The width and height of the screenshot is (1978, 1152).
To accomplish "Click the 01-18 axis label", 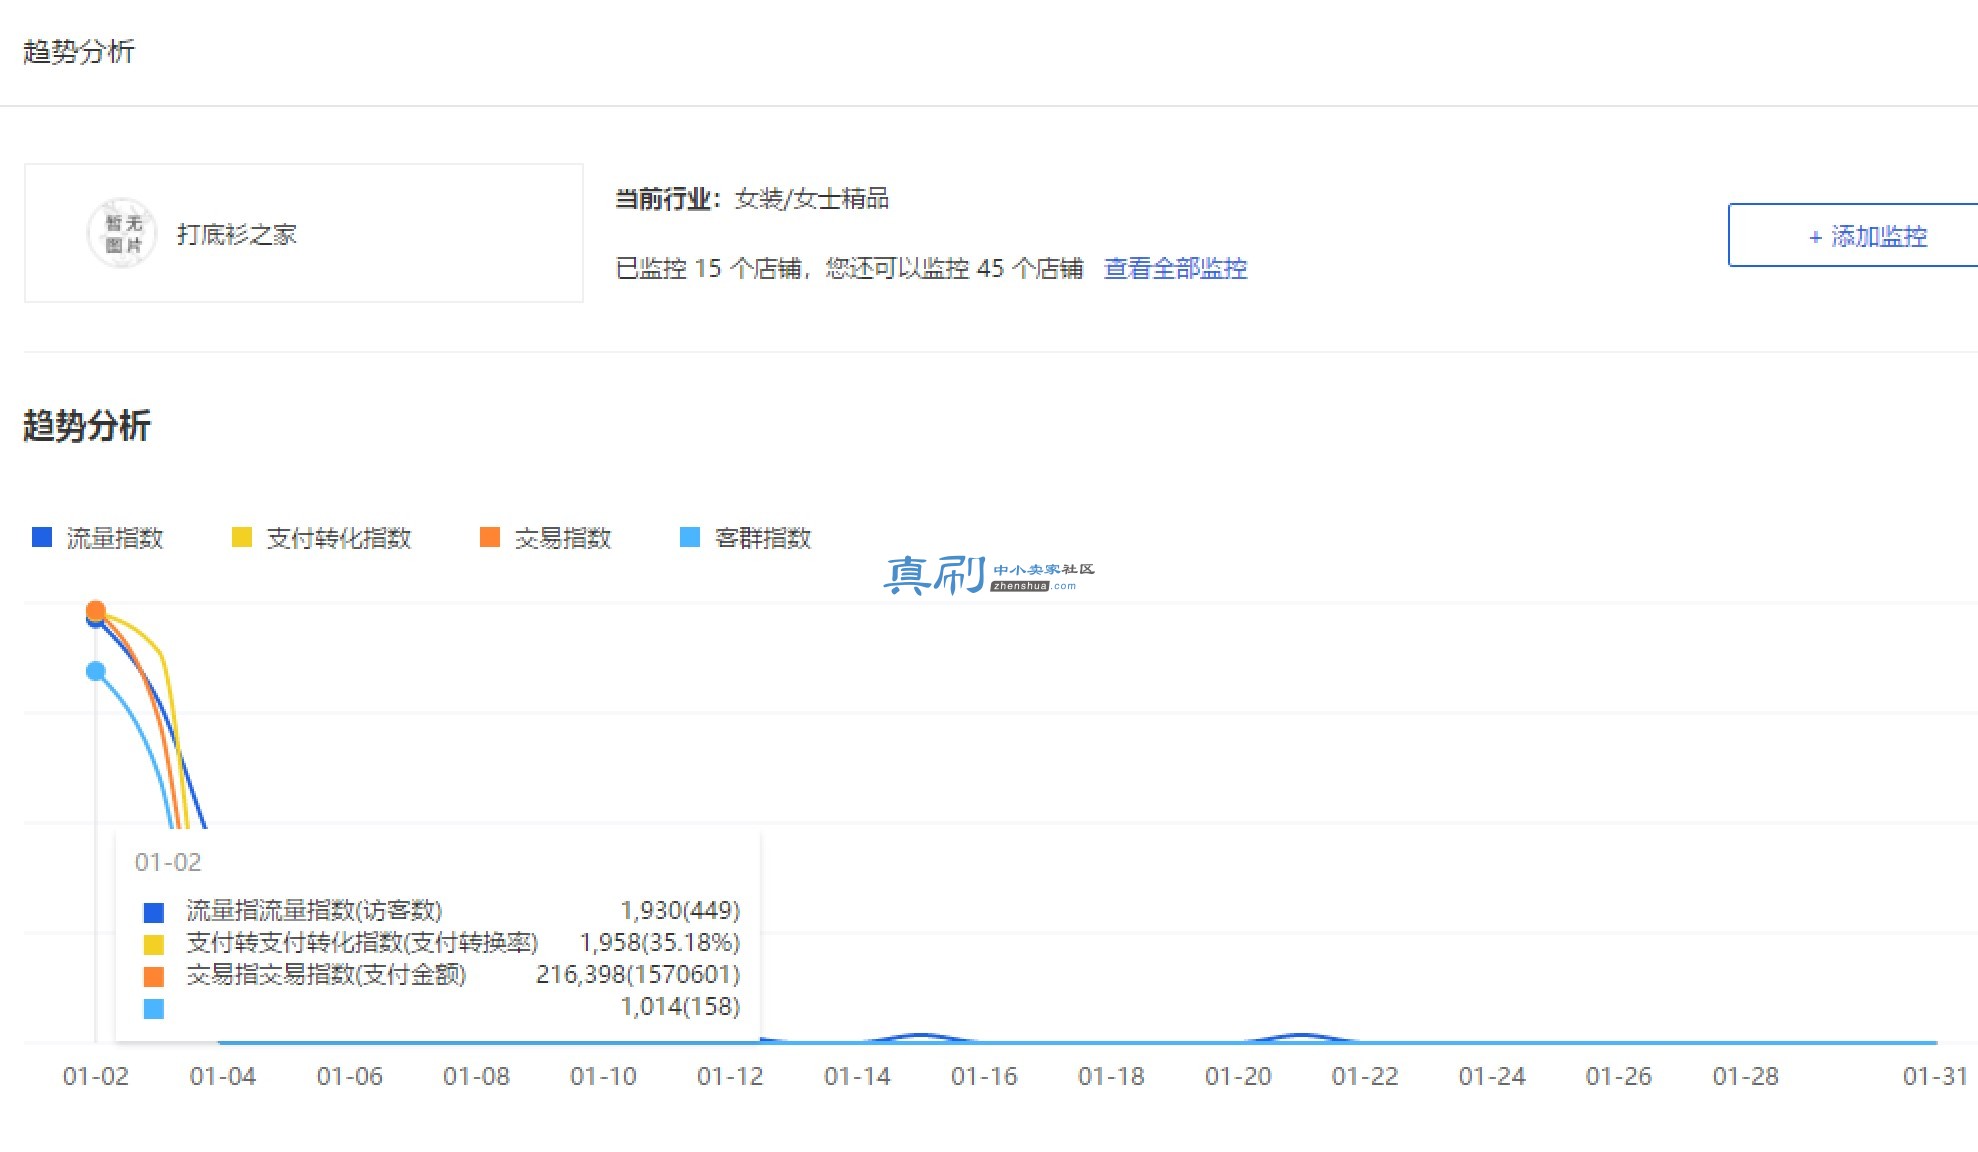I will click(1112, 1077).
